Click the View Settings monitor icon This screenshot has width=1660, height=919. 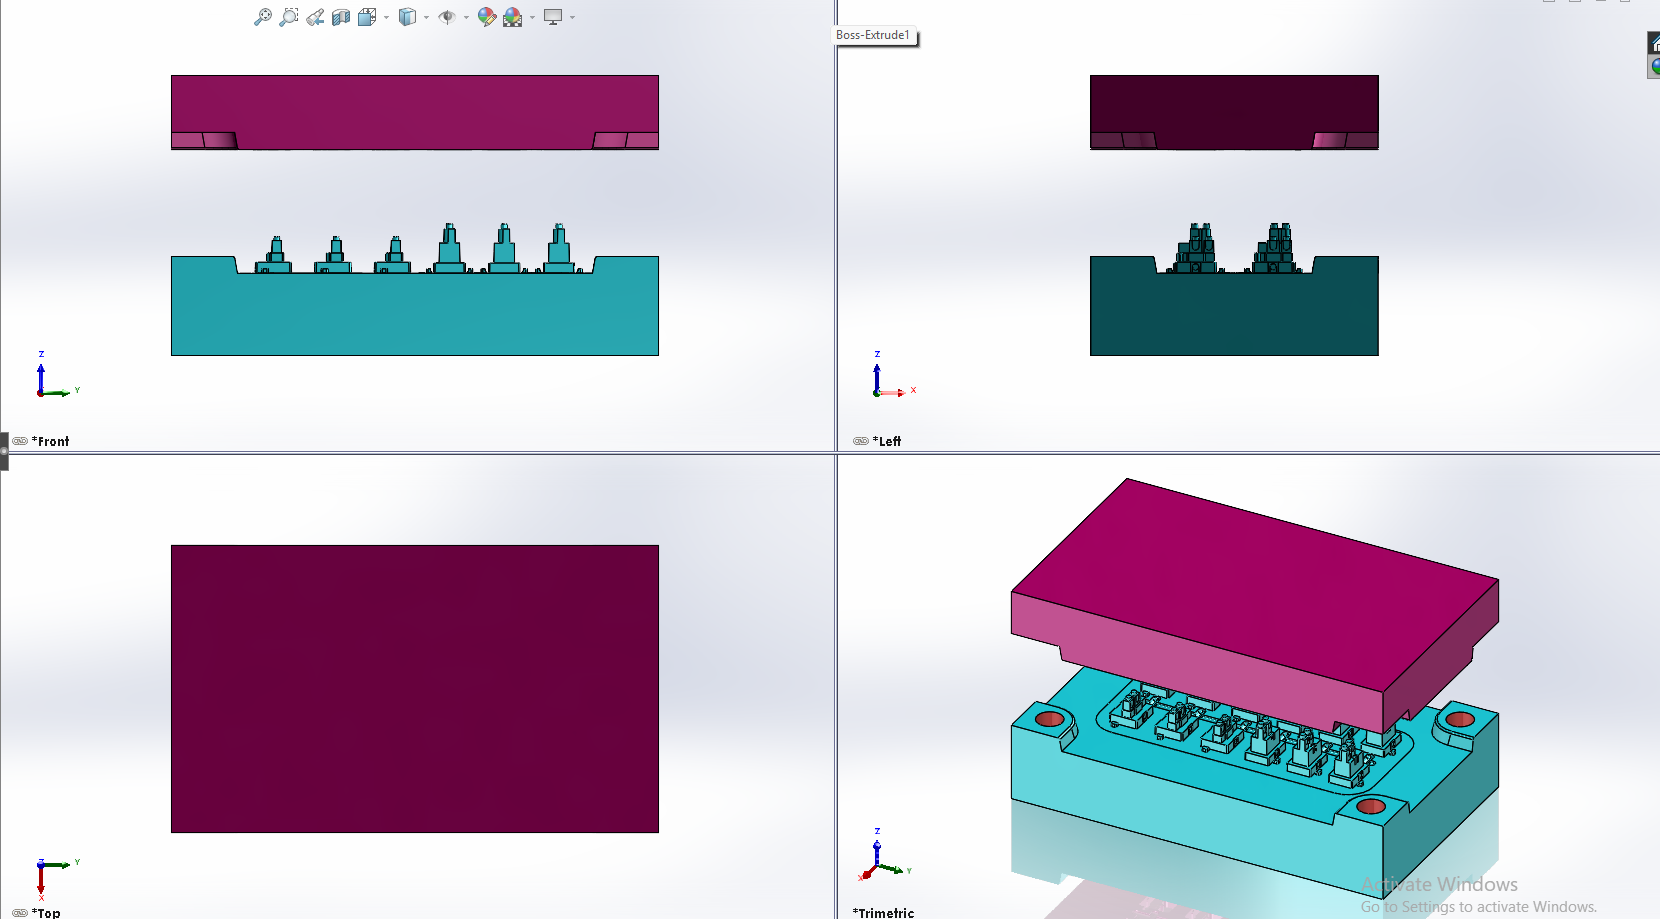pos(553,17)
